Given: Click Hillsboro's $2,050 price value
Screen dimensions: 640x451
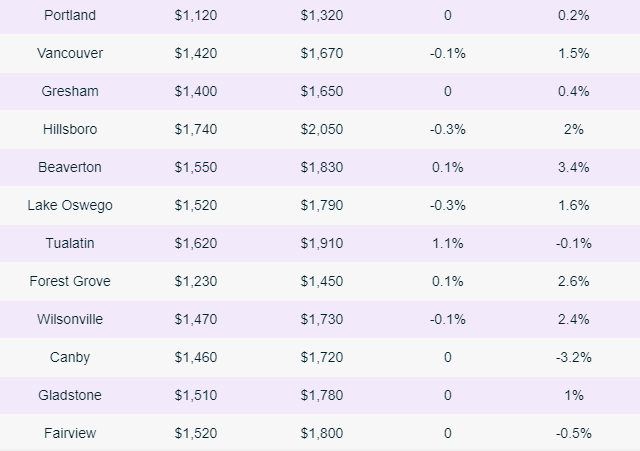Looking at the screenshot, I should point(321,129).
